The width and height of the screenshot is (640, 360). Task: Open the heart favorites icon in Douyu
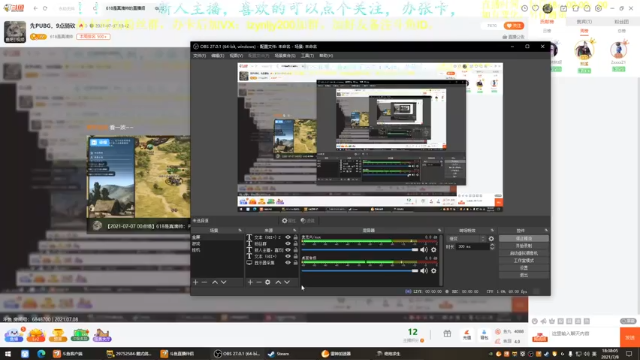pyautogui.click(x=535, y=8)
